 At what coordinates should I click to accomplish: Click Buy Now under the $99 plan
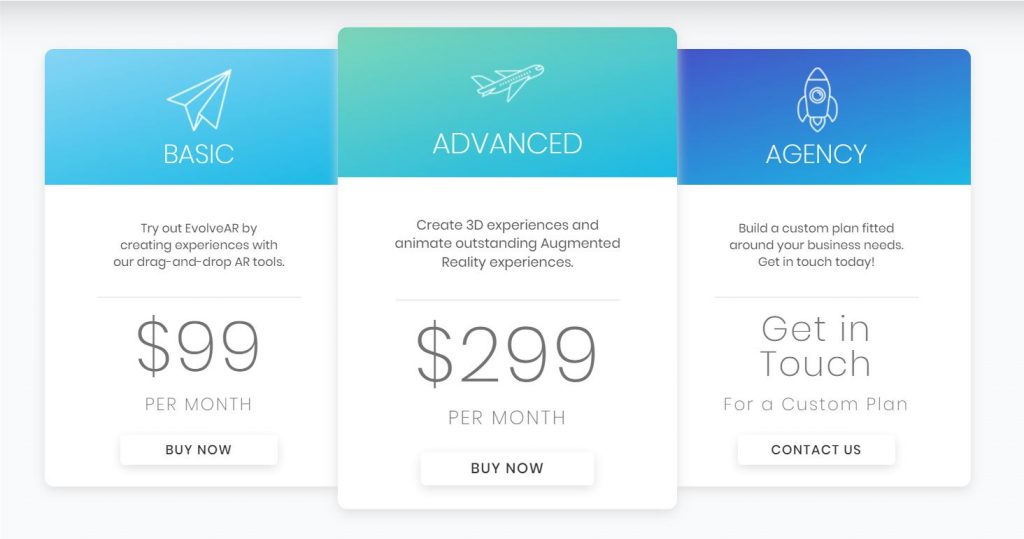(199, 449)
